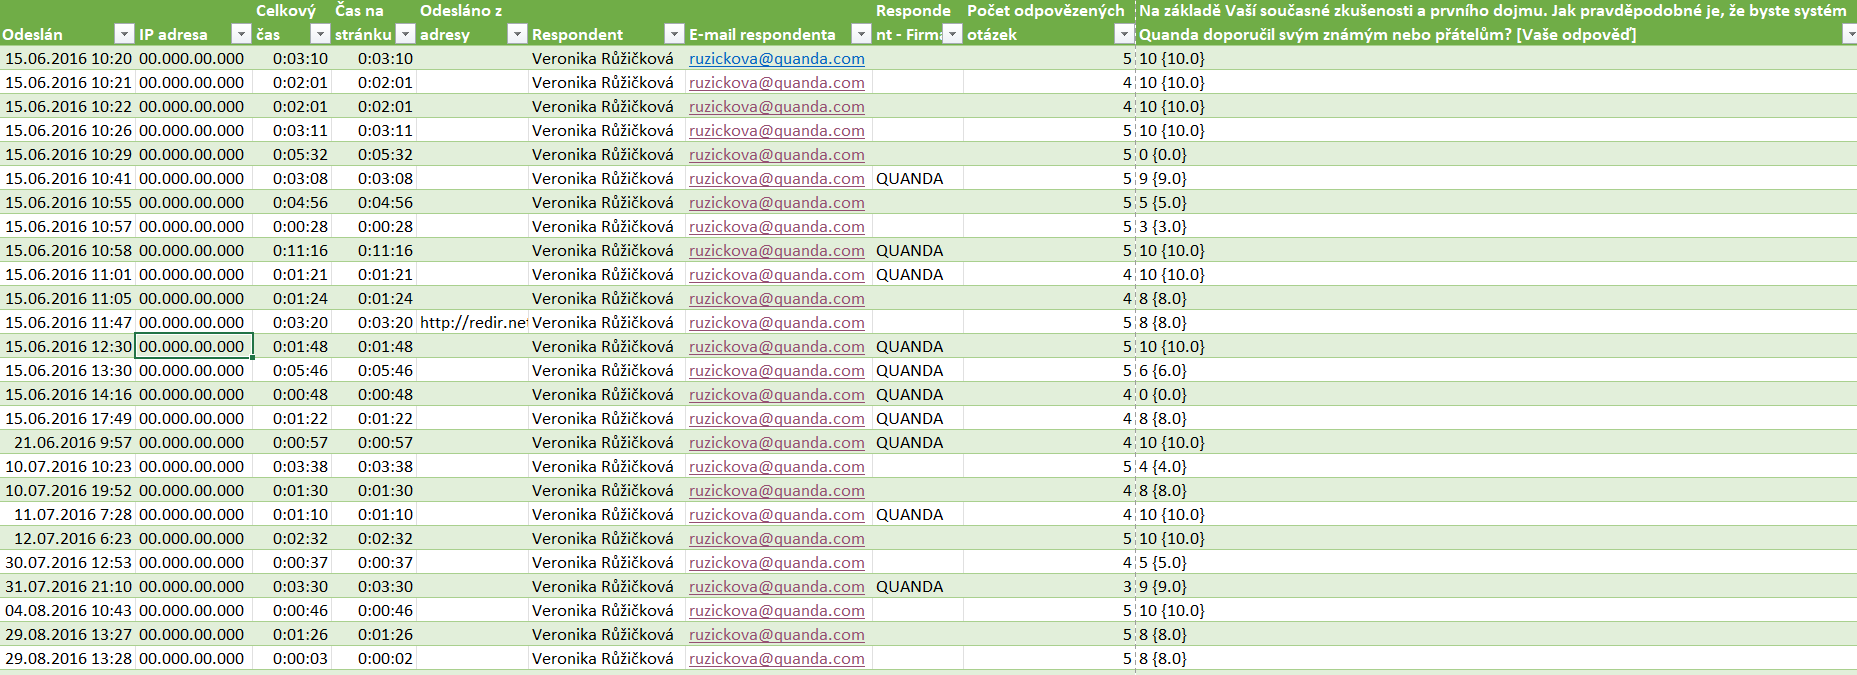Image resolution: width=1857 pixels, height=675 pixels.
Task: Select the highlighted IP cell in 15.06.2016 12:30 row
Action: coord(194,346)
